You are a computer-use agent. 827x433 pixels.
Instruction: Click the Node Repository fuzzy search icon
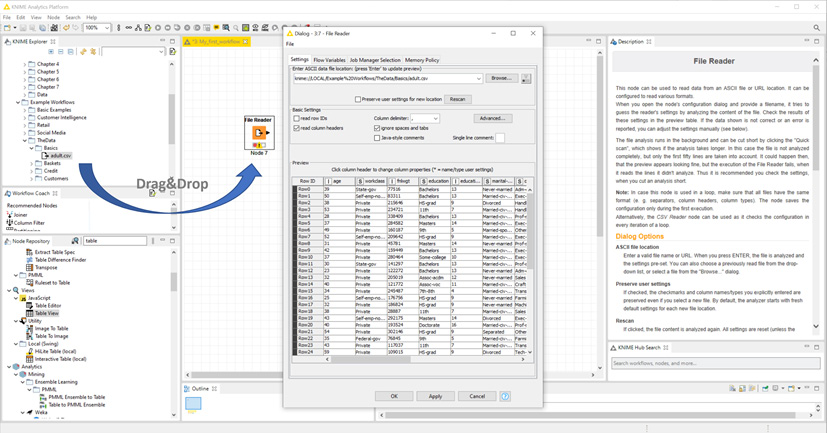tap(75, 241)
